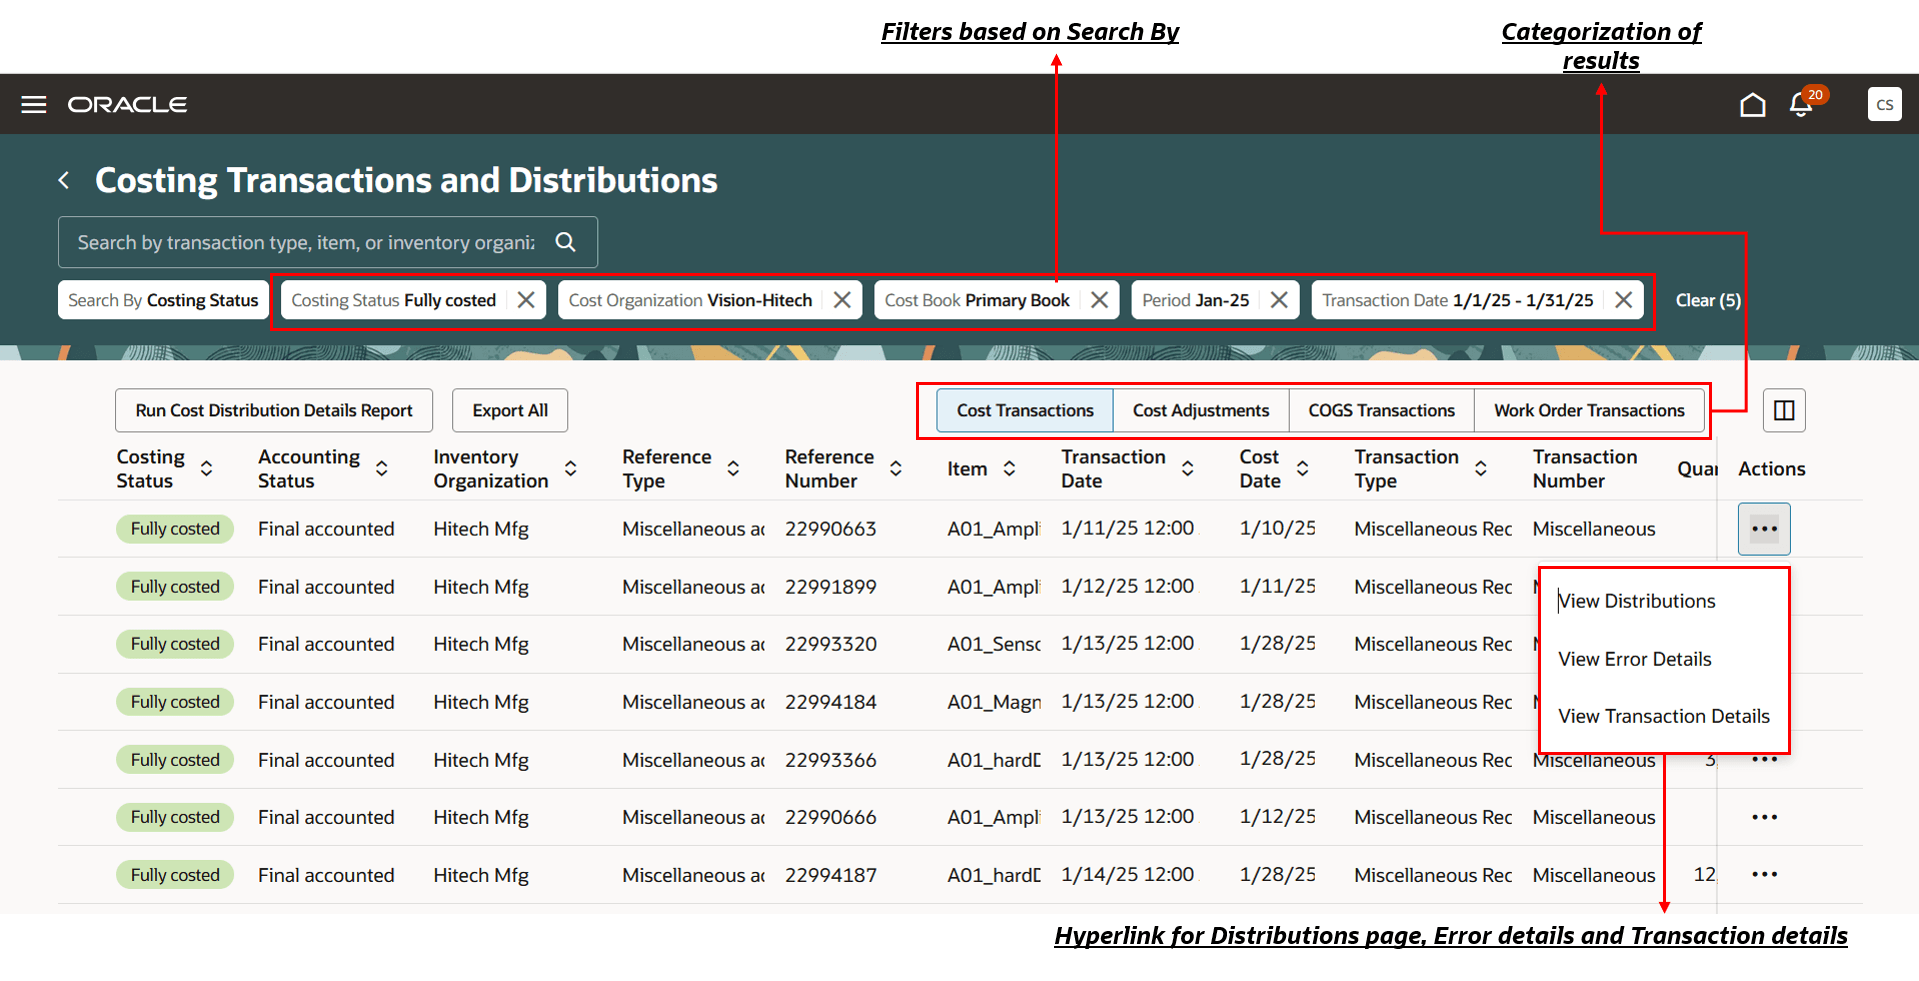Remove the Cost Organization Vision-Hitech filter
This screenshot has width=1919, height=981.
point(843,299)
